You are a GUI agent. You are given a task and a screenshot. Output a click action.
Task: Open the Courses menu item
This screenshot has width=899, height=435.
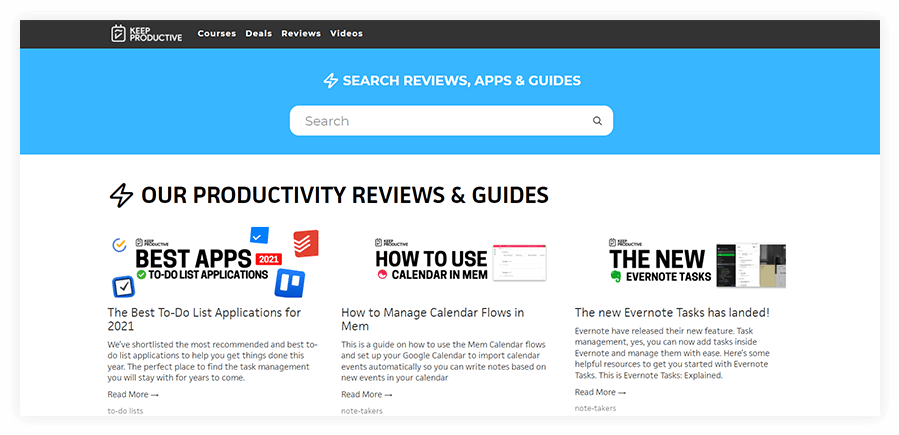(217, 33)
